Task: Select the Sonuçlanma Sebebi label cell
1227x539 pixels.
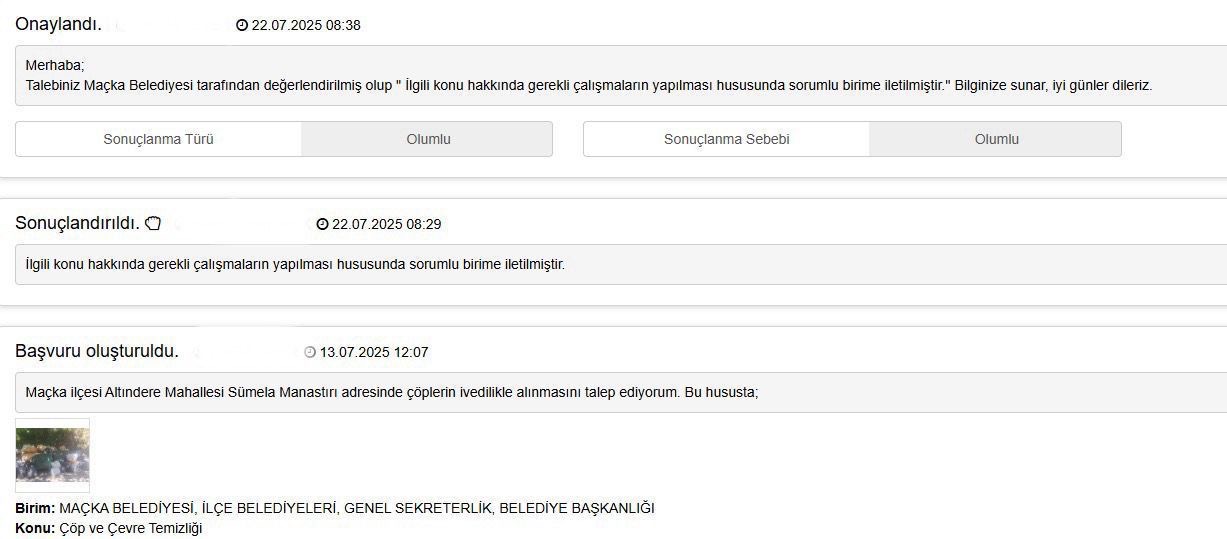Action: click(x=726, y=139)
